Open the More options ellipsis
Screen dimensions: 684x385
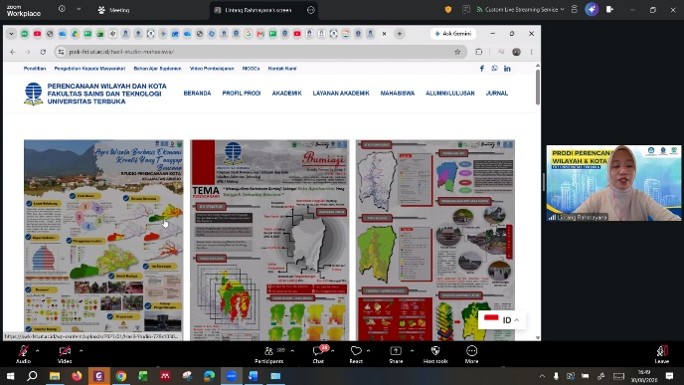(472, 354)
